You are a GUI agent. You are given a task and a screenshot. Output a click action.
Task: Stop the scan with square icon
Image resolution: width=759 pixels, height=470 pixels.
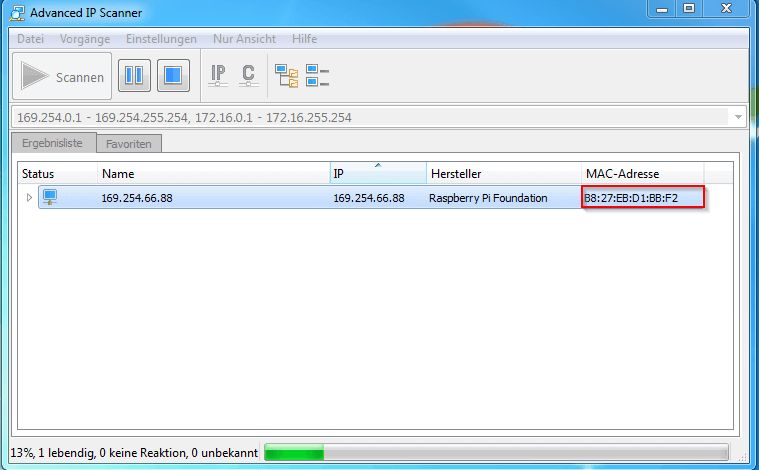pos(173,76)
